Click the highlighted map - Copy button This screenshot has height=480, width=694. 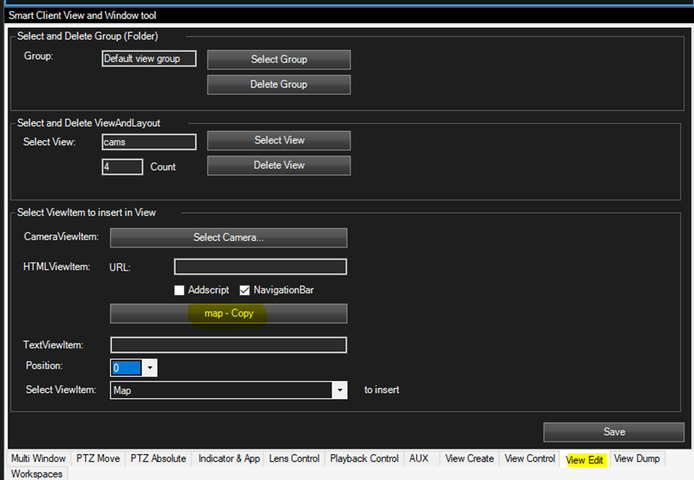tap(228, 313)
